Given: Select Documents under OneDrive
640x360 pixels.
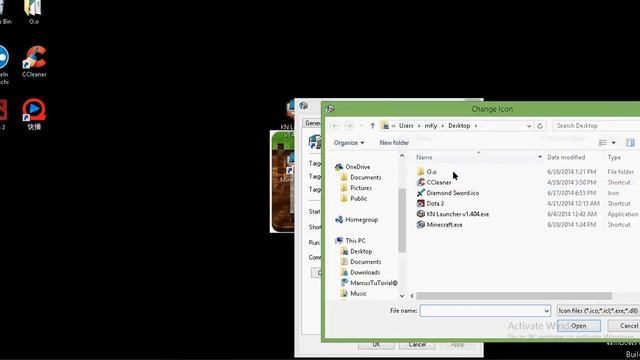Looking at the screenshot, I should coord(365,177).
